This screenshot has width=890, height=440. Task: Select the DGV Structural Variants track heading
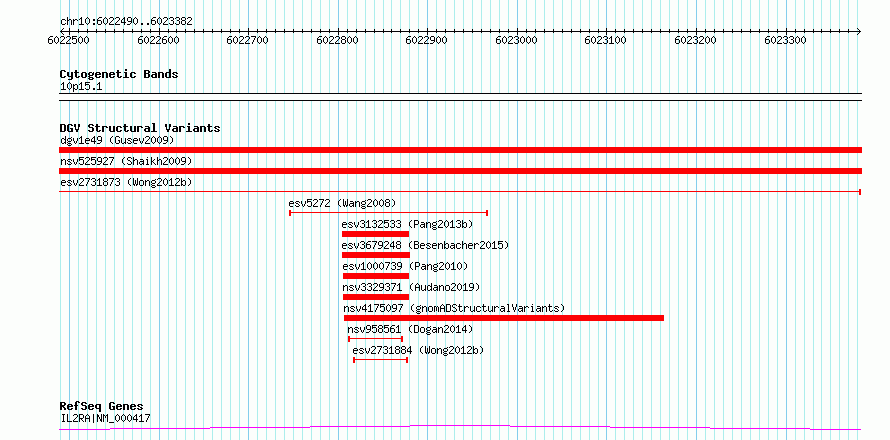click(x=140, y=128)
